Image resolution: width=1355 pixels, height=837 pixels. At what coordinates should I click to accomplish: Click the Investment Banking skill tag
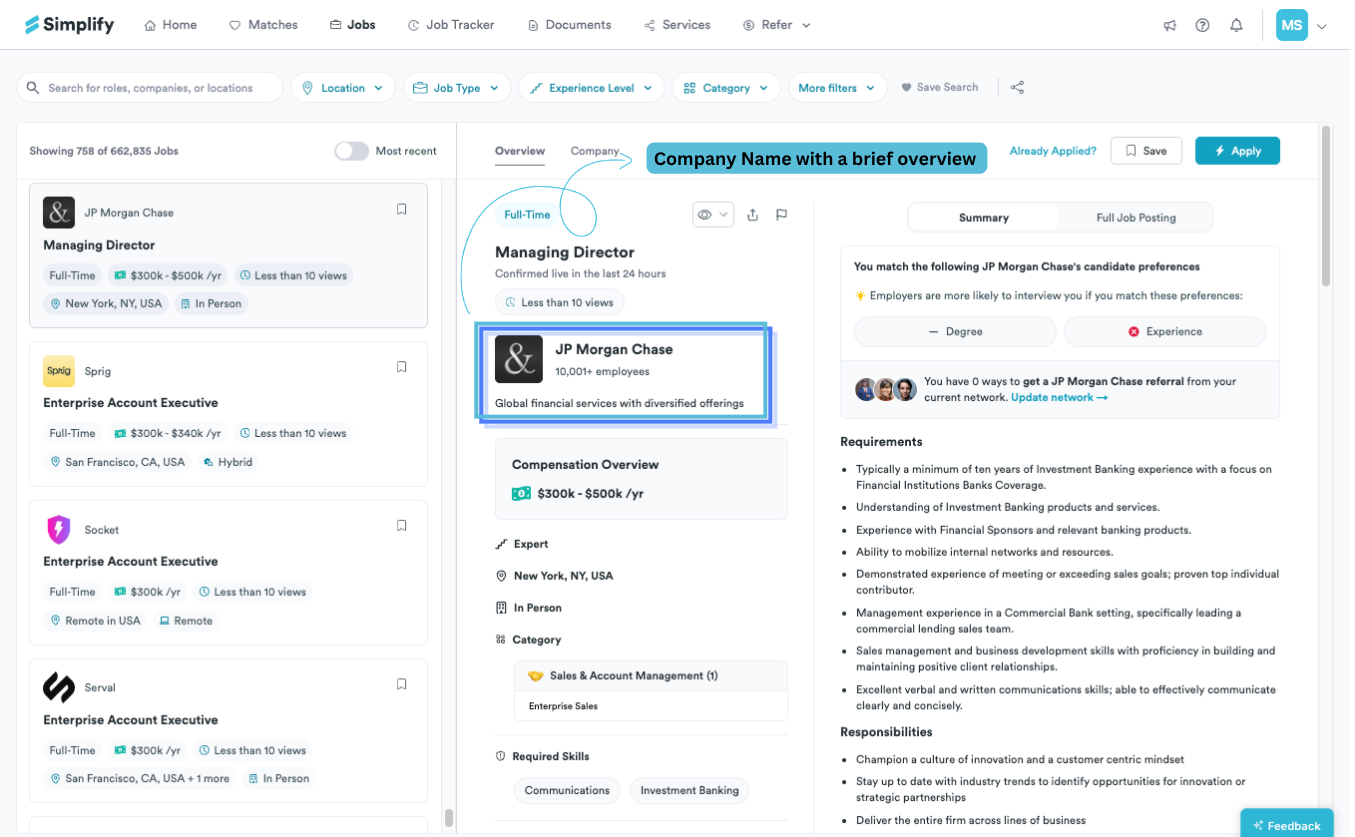(x=689, y=790)
